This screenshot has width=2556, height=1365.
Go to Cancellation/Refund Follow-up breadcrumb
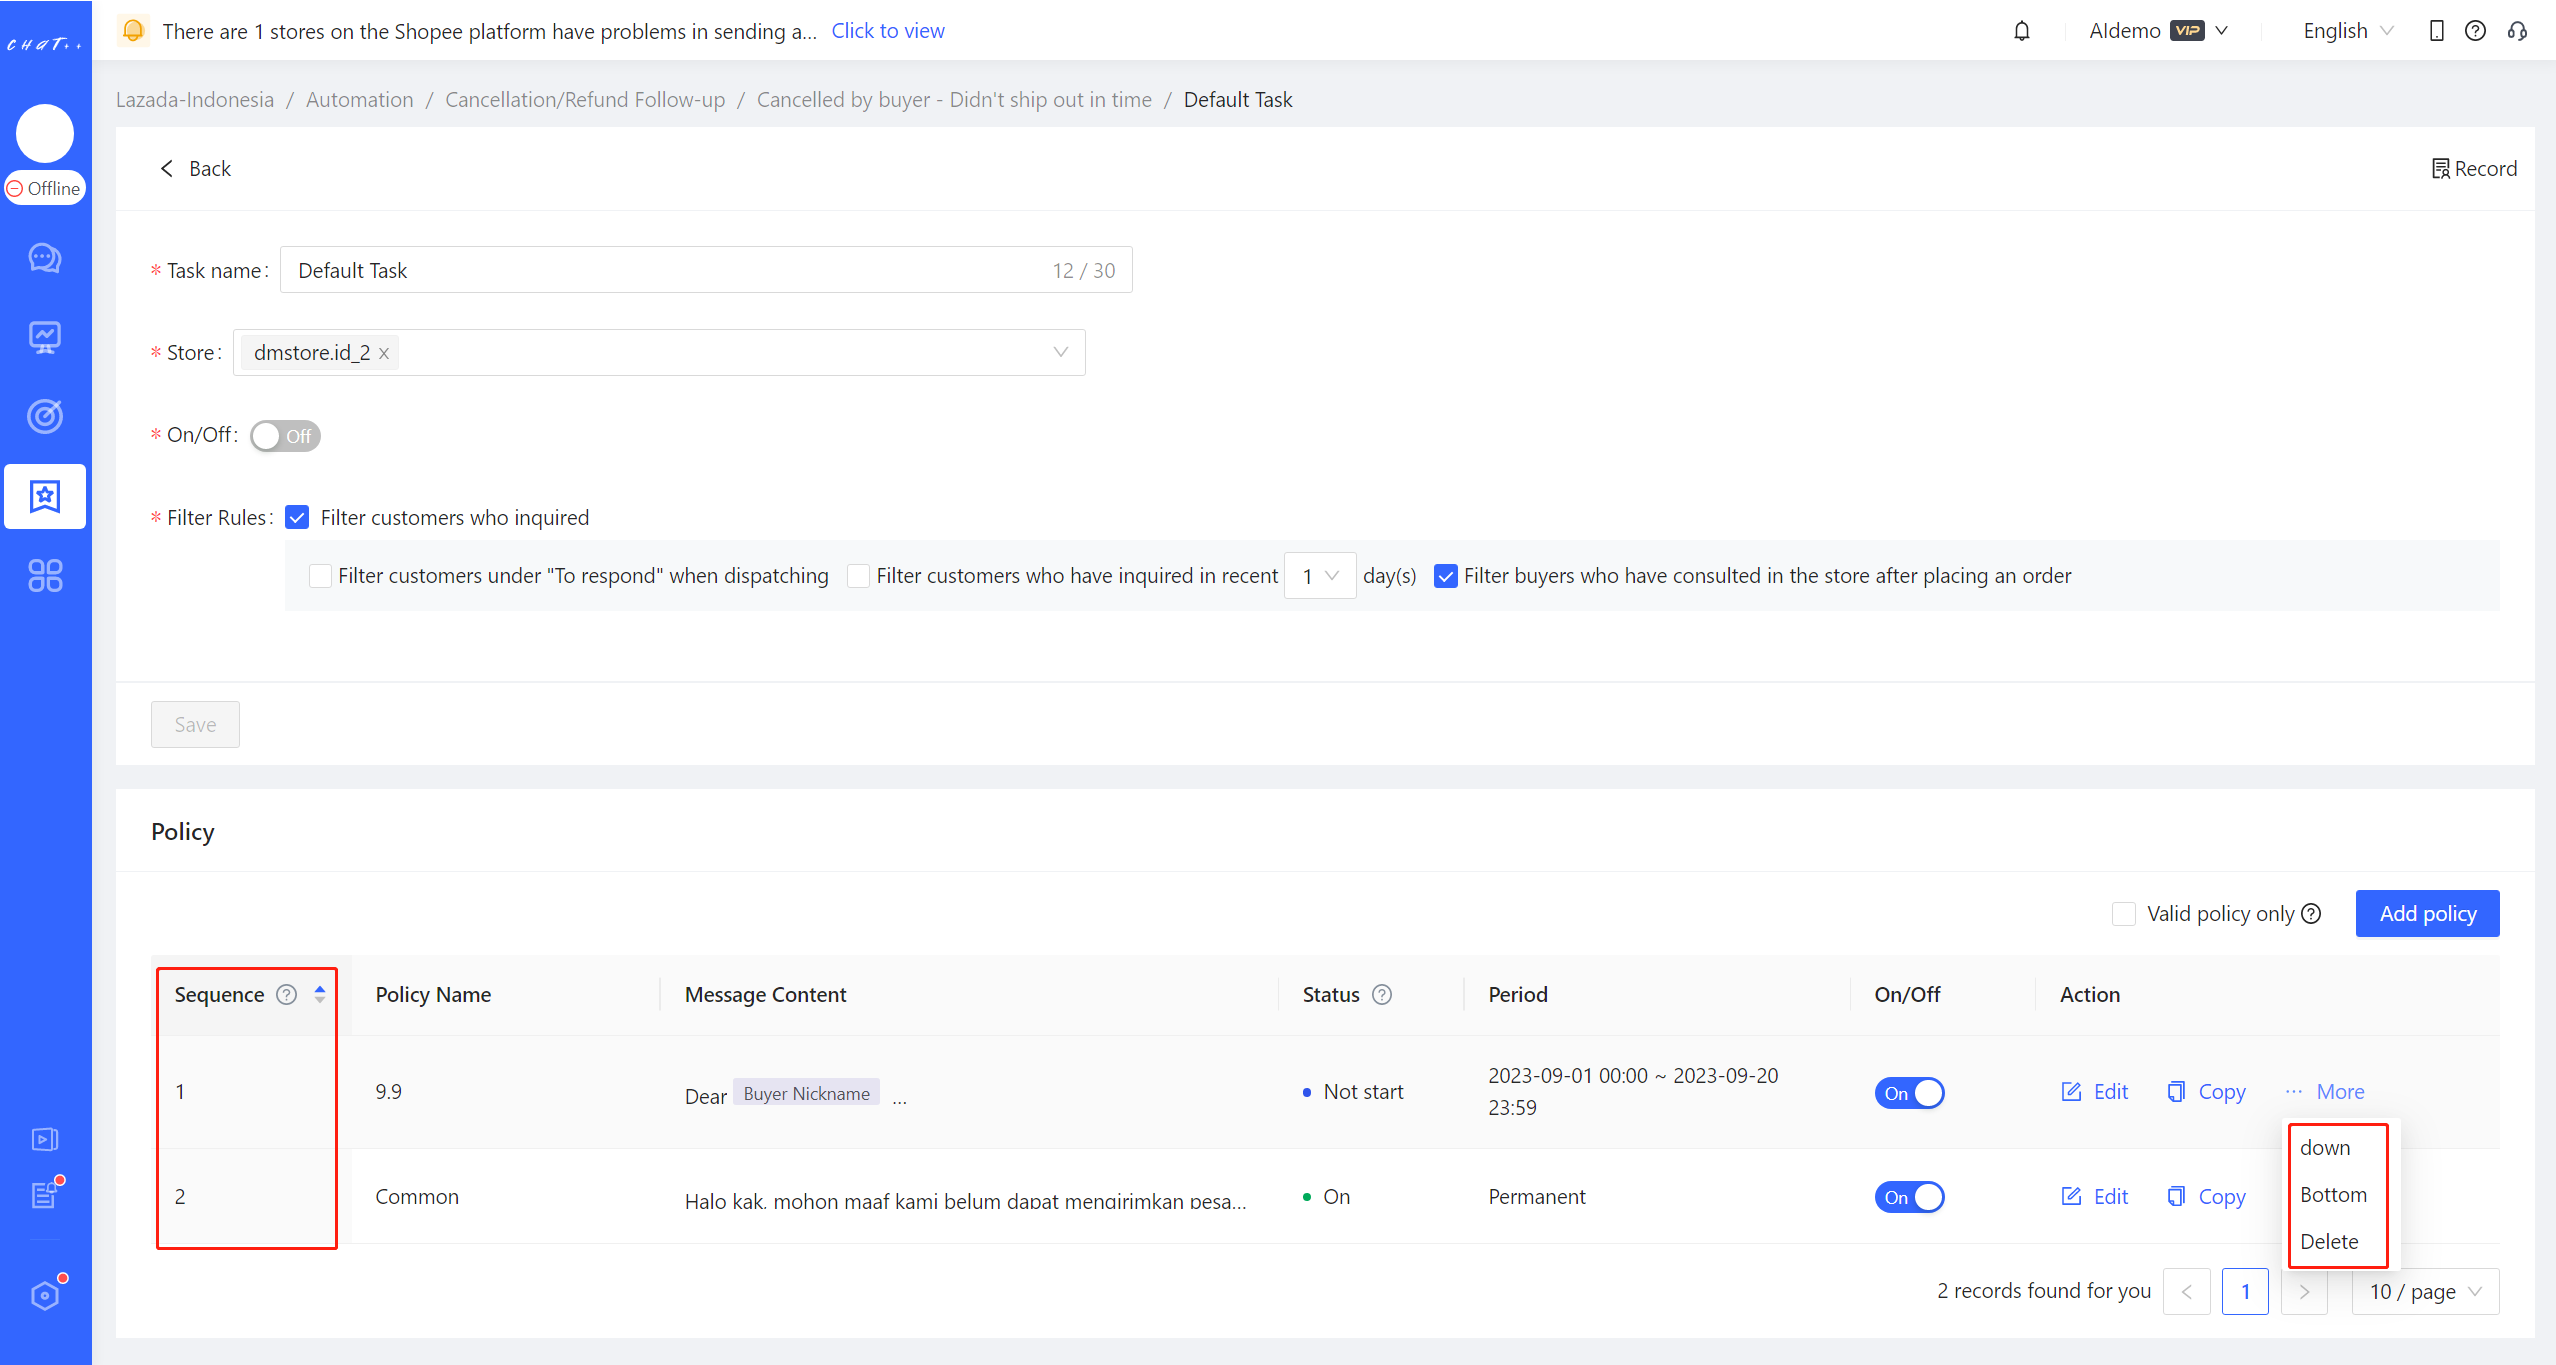585,99
